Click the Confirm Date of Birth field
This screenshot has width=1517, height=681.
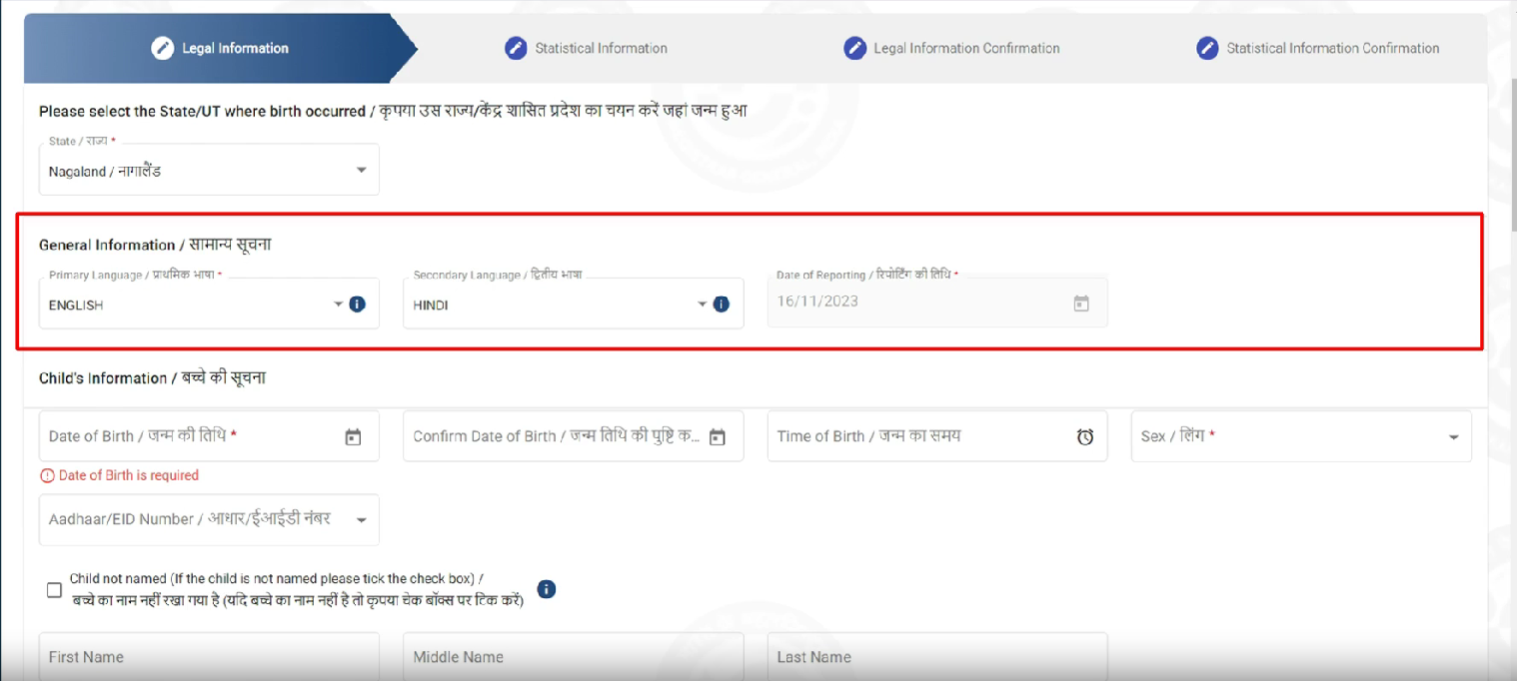point(573,437)
